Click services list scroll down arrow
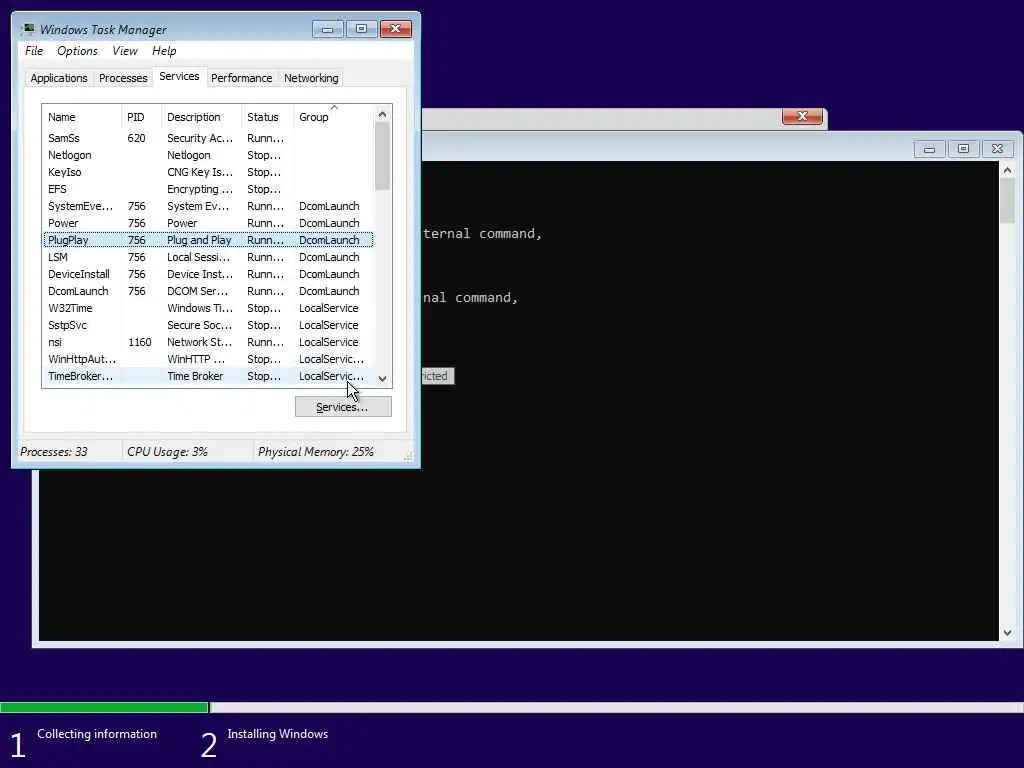This screenshot has width=1024, height=768. click(x=383, y=379)
